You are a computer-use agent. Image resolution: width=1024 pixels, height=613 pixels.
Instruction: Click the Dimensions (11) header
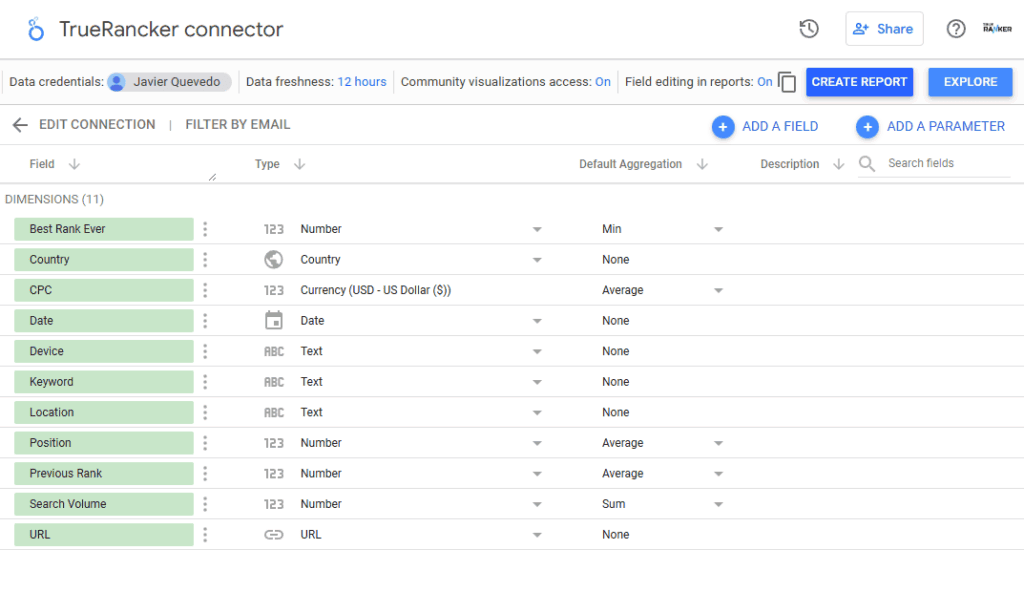(x=54, y=199)
